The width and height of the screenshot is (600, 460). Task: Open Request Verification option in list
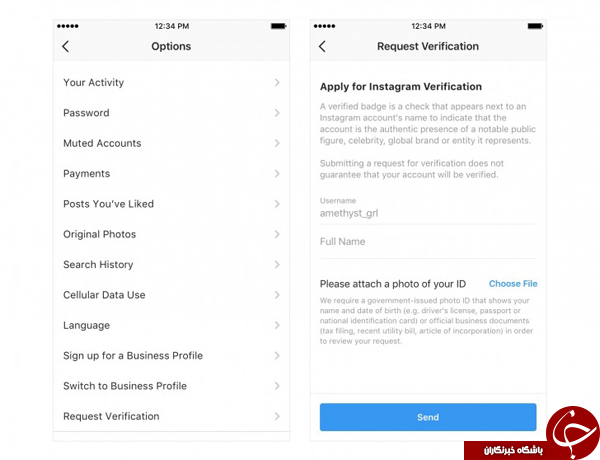[171, 416]
